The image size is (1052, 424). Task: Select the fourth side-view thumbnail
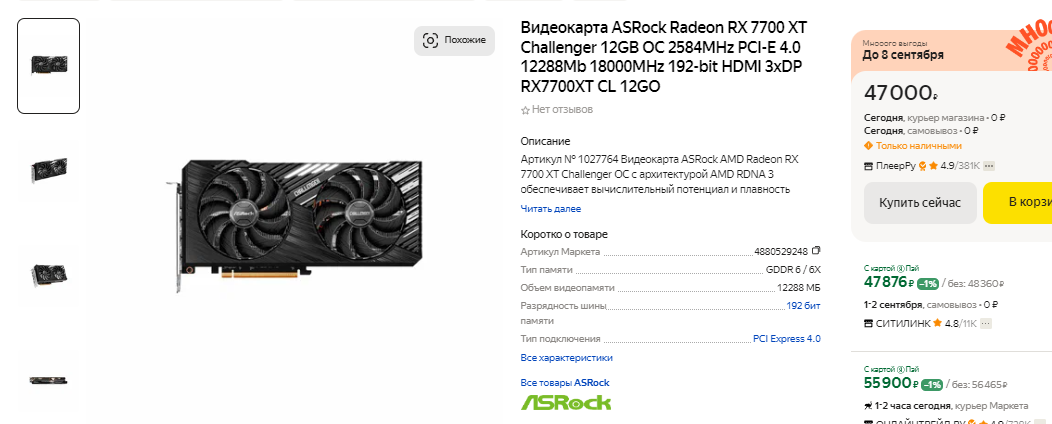tap(48, 380)
